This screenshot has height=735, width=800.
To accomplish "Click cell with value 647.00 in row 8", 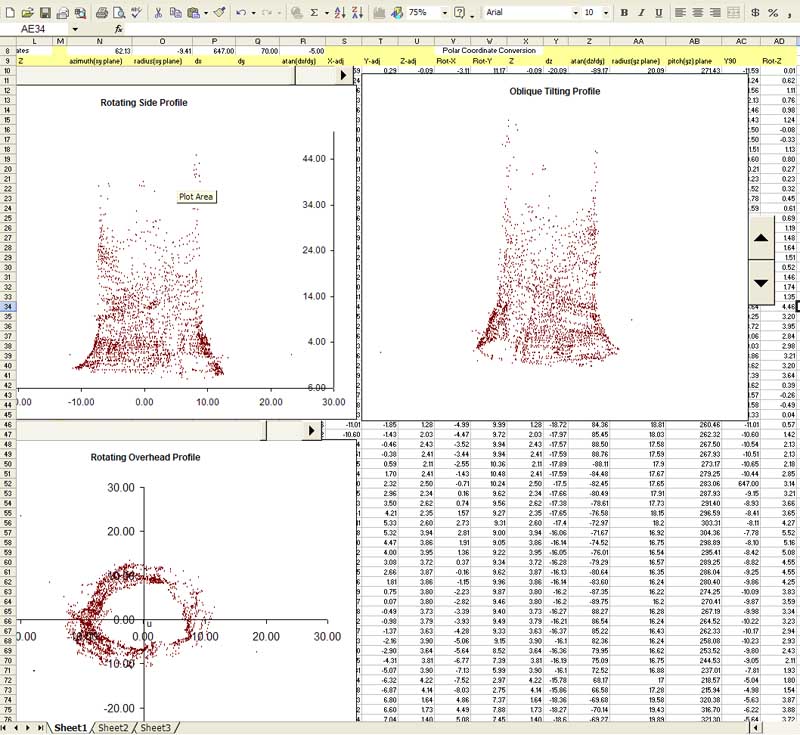I will click(x=215, y=50).
